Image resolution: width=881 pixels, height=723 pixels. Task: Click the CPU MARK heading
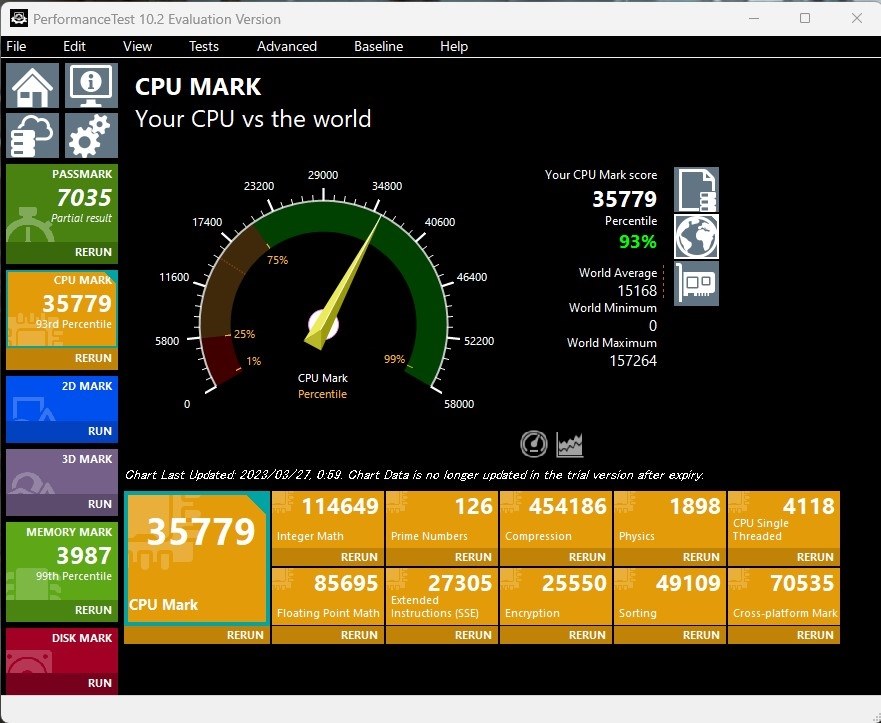tap(198, 87)
